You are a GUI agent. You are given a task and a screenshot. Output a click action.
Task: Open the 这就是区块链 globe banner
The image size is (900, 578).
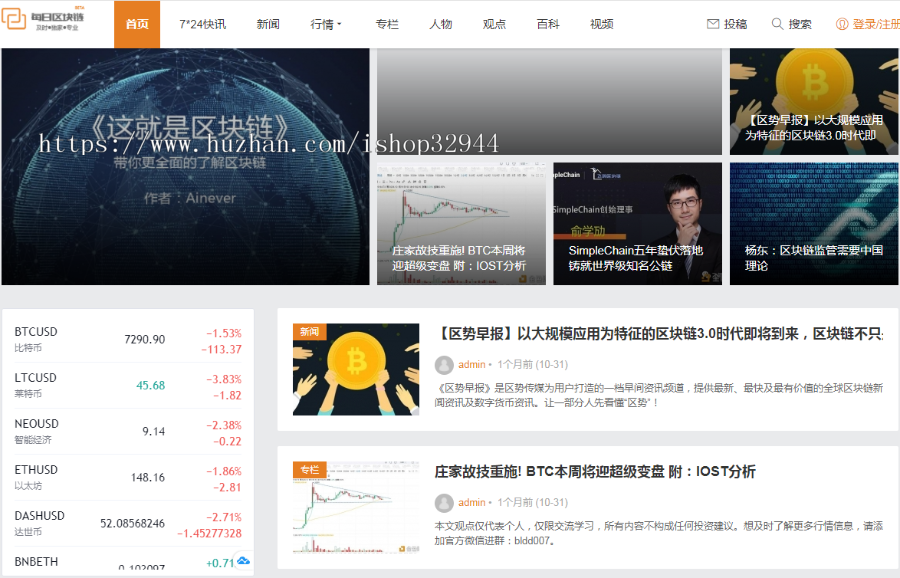click(185, 166)
